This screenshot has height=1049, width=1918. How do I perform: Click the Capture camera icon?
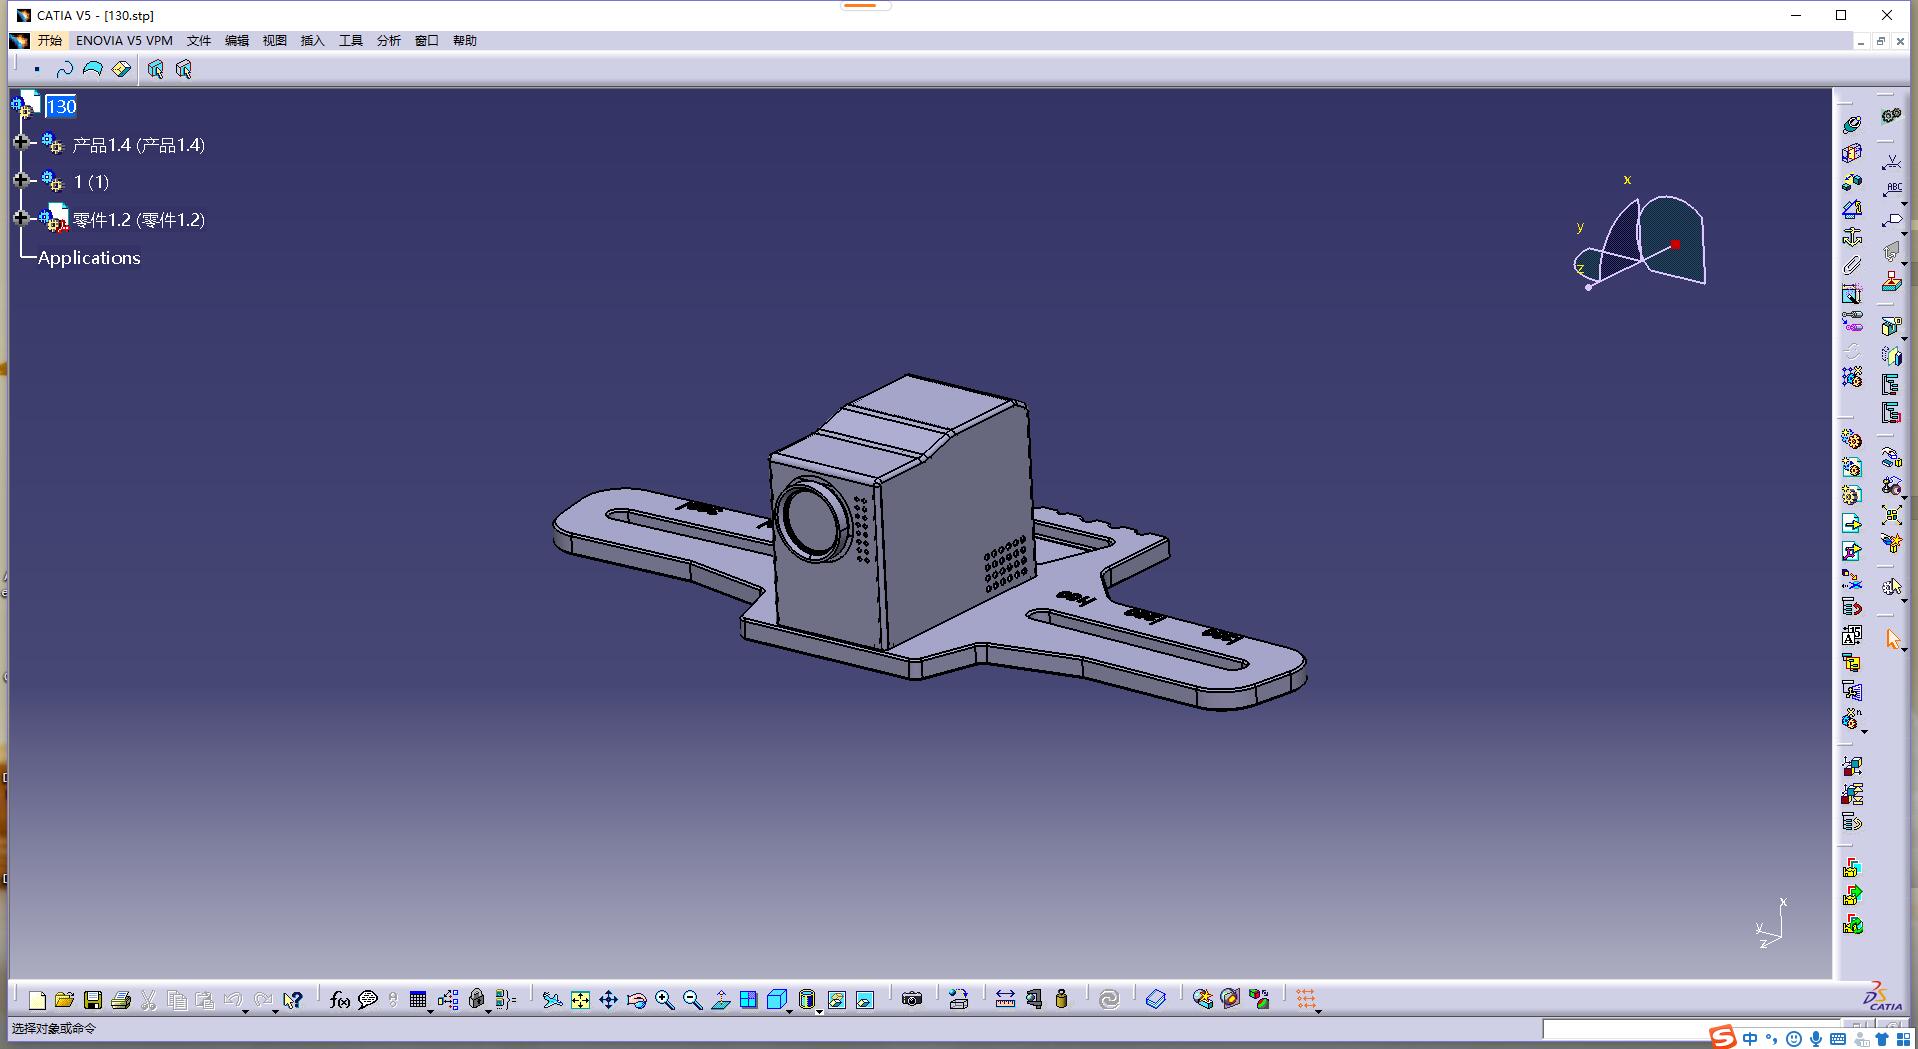tap(911, 1000)
